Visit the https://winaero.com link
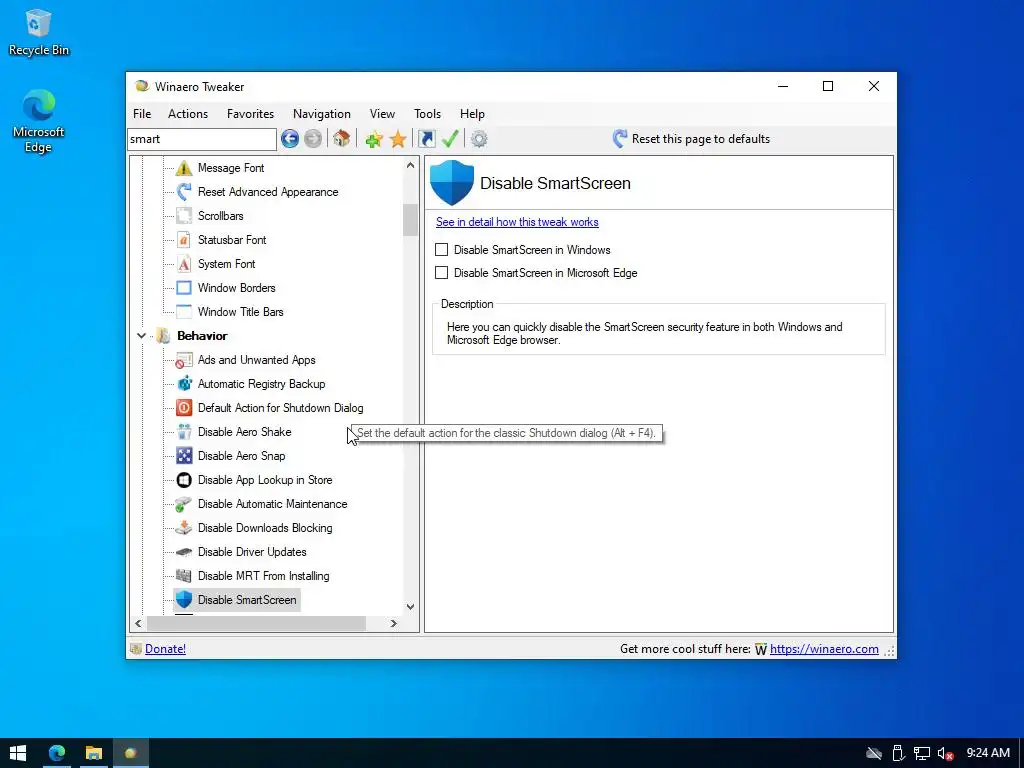 [824, 648]
